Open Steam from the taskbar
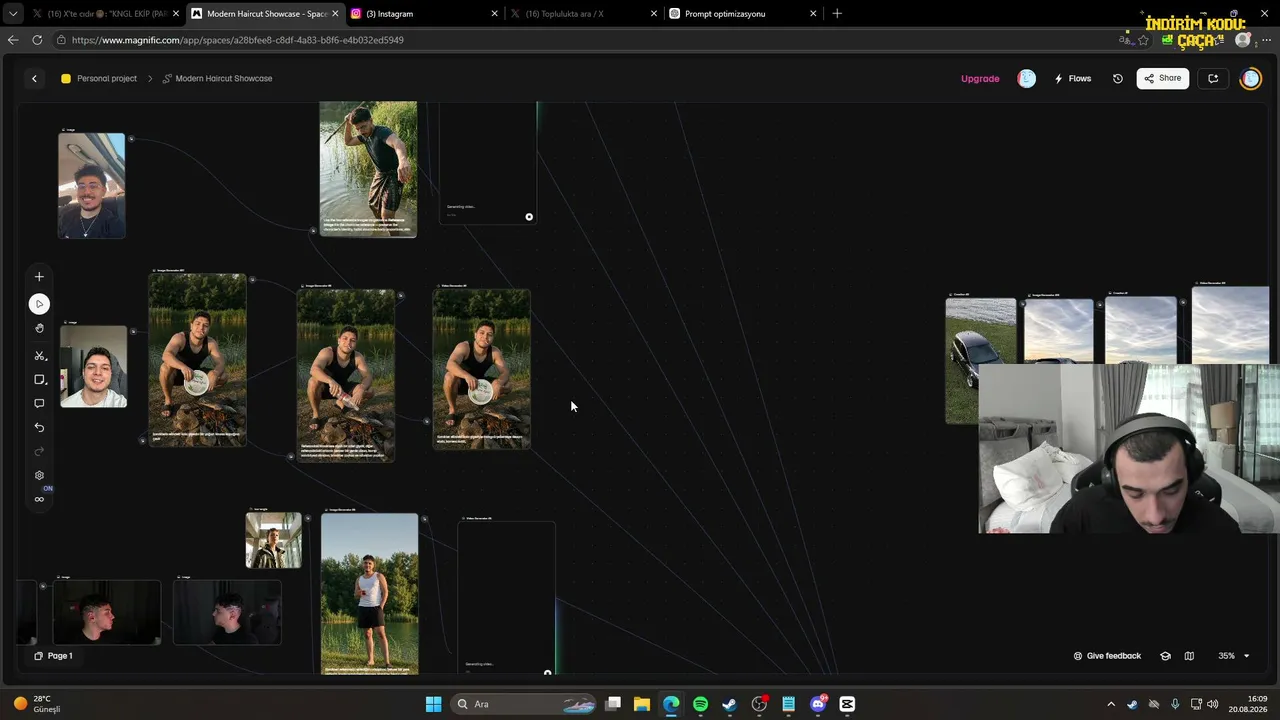 pyautogui.click(x=730, y=704)
